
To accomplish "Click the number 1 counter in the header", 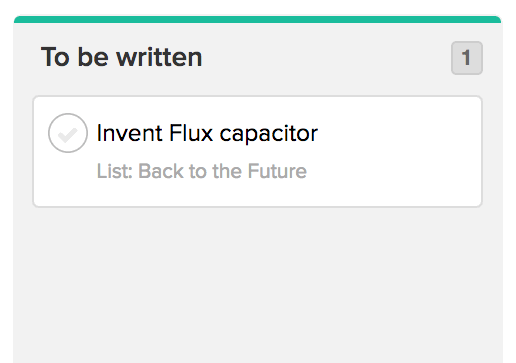I will [467, 58].
